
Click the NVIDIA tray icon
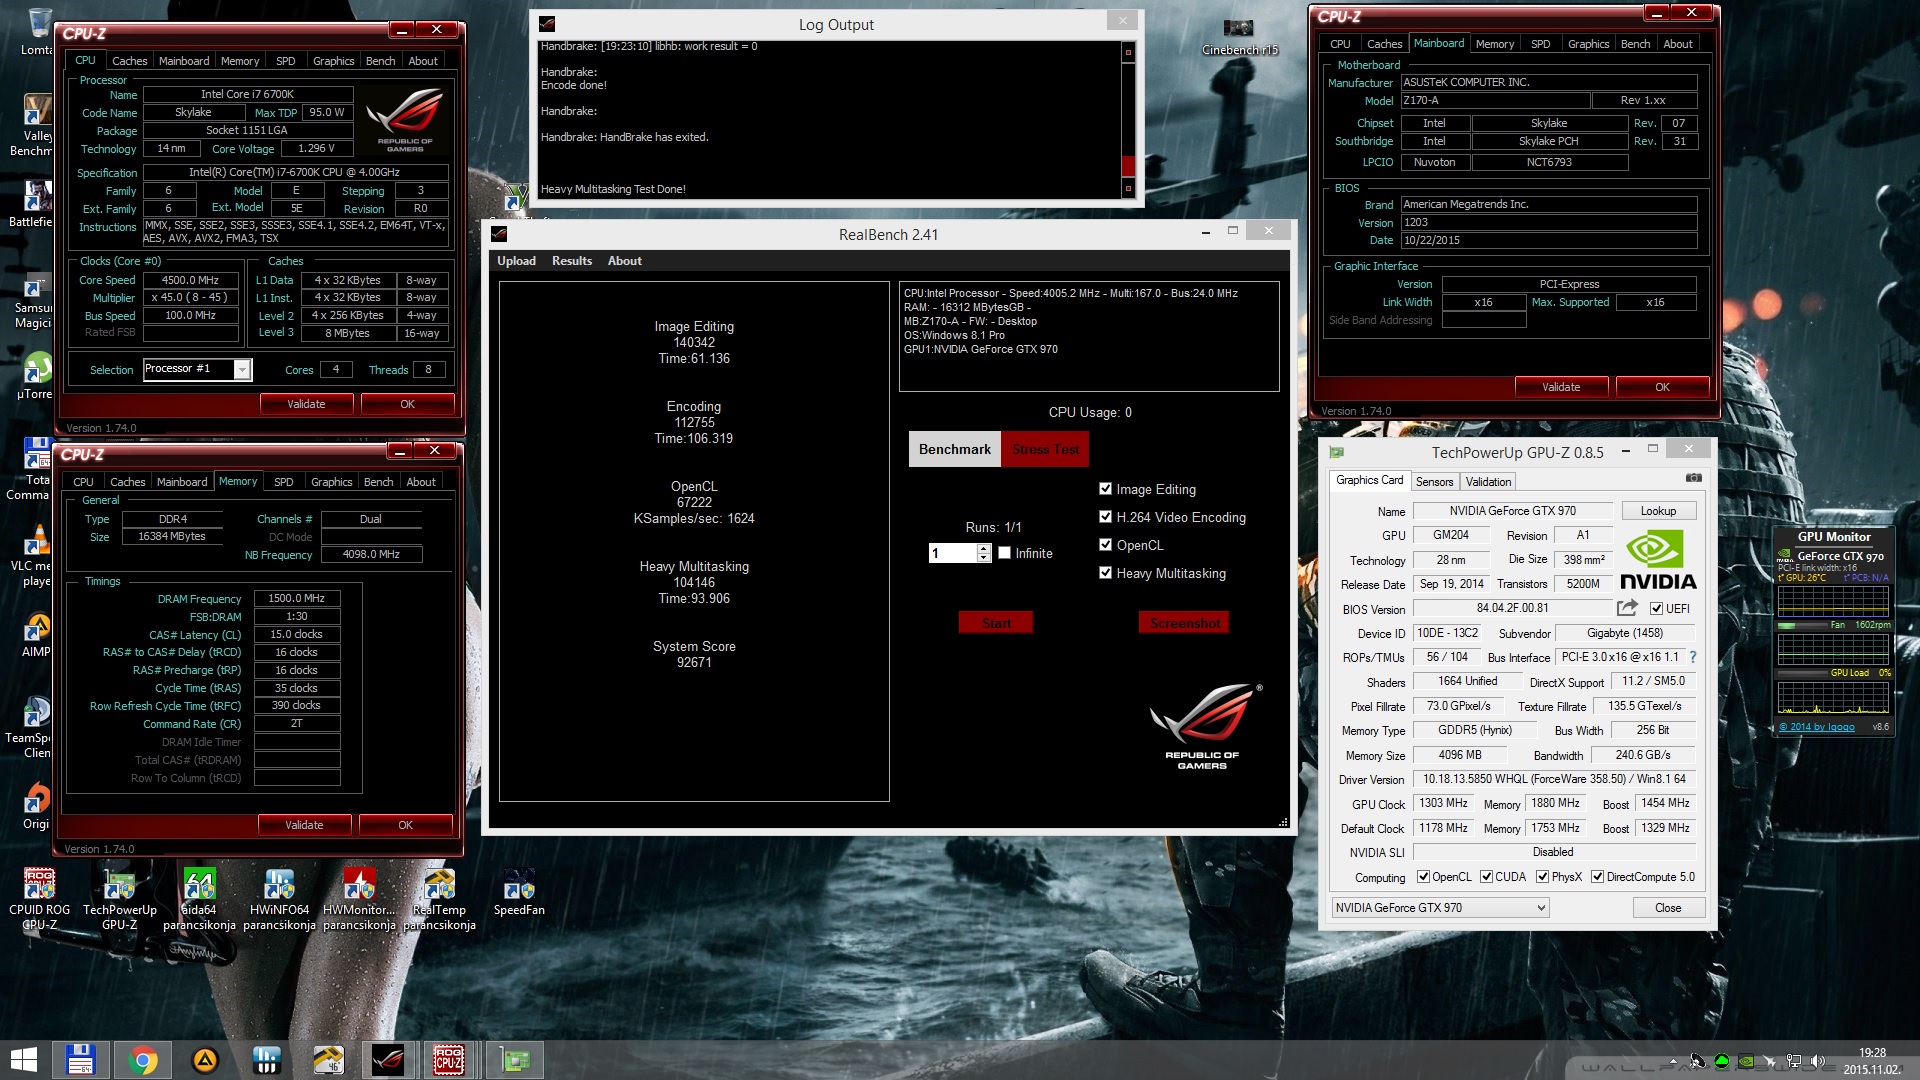click(x=1746, y=1061)
